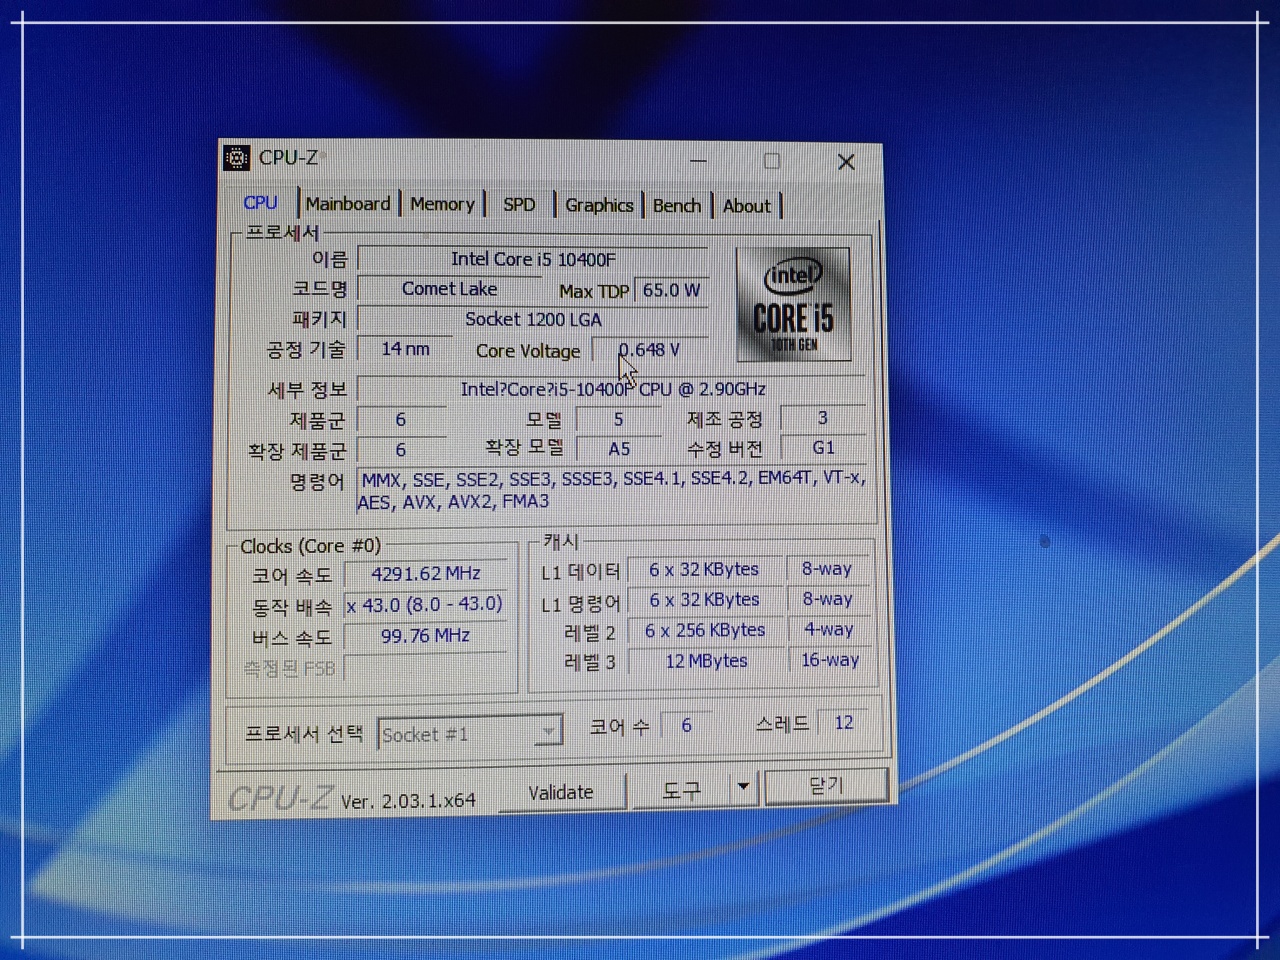
Task: Click the 닫기 close button
Action: pyautogui.click(x=826, y=786)
